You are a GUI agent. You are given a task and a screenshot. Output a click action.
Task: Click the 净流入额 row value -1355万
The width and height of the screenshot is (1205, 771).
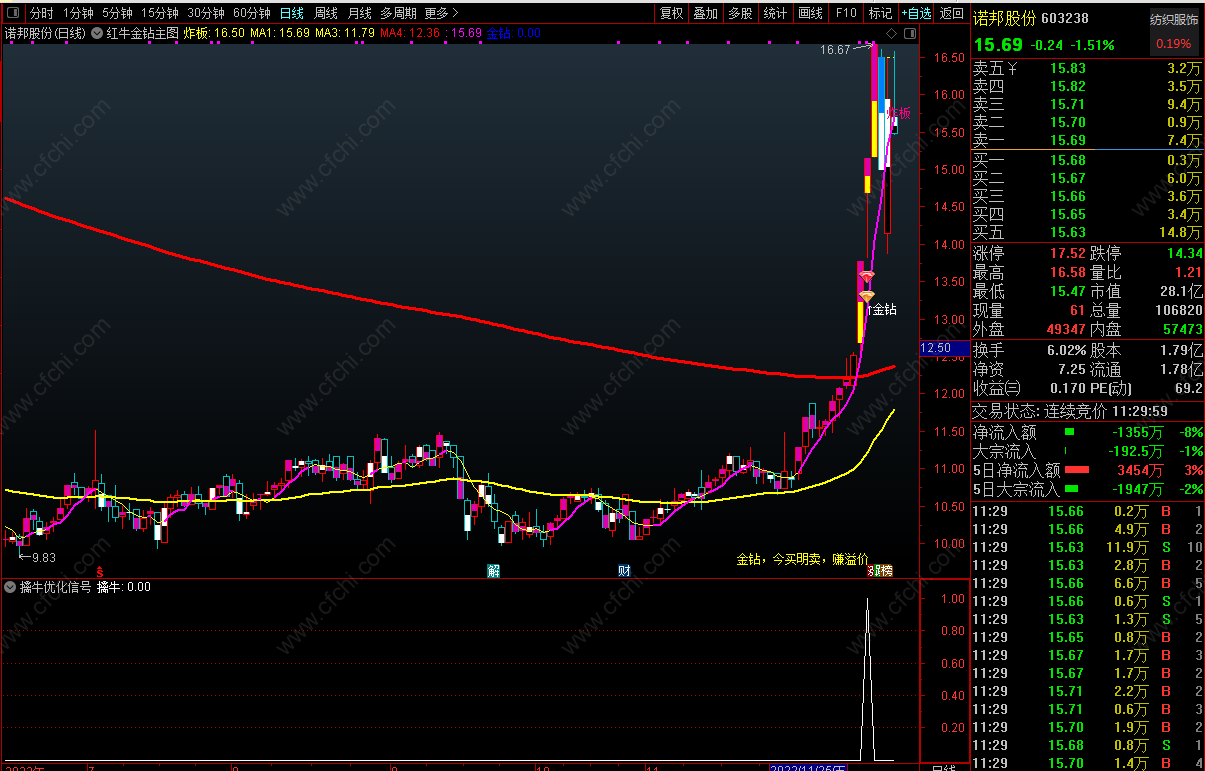coord(1139,433)
